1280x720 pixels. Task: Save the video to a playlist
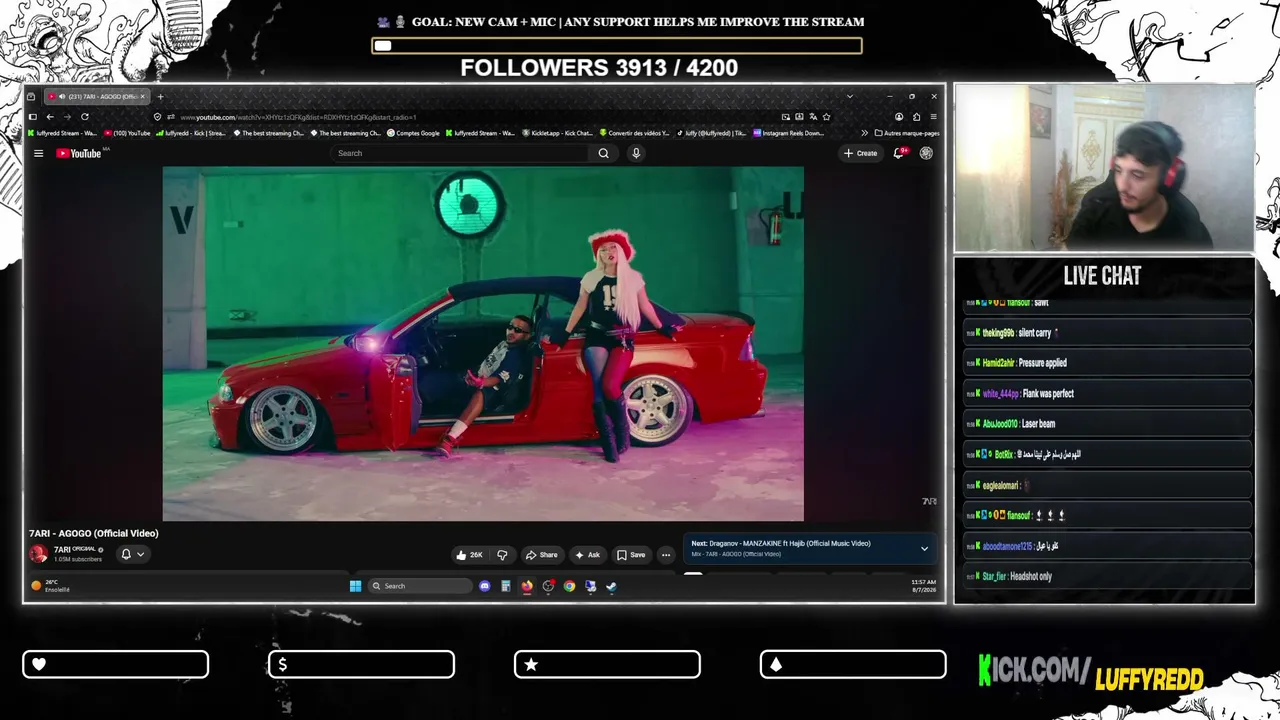632,555
